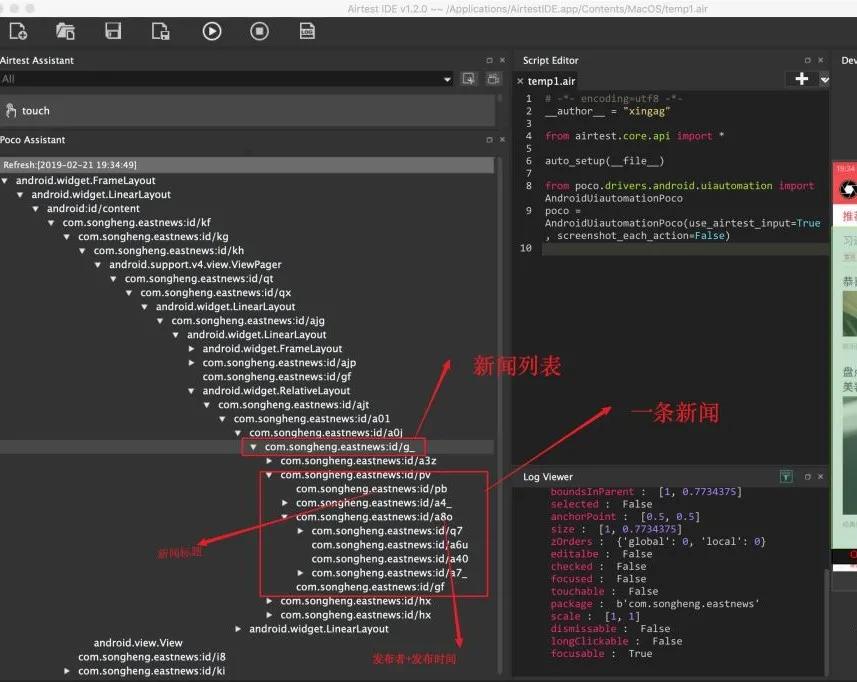The width and height of the screenshot is (857, 682).
Task: Select the touch hand icon in Airtest Assistant
Action: pos(12,110)
